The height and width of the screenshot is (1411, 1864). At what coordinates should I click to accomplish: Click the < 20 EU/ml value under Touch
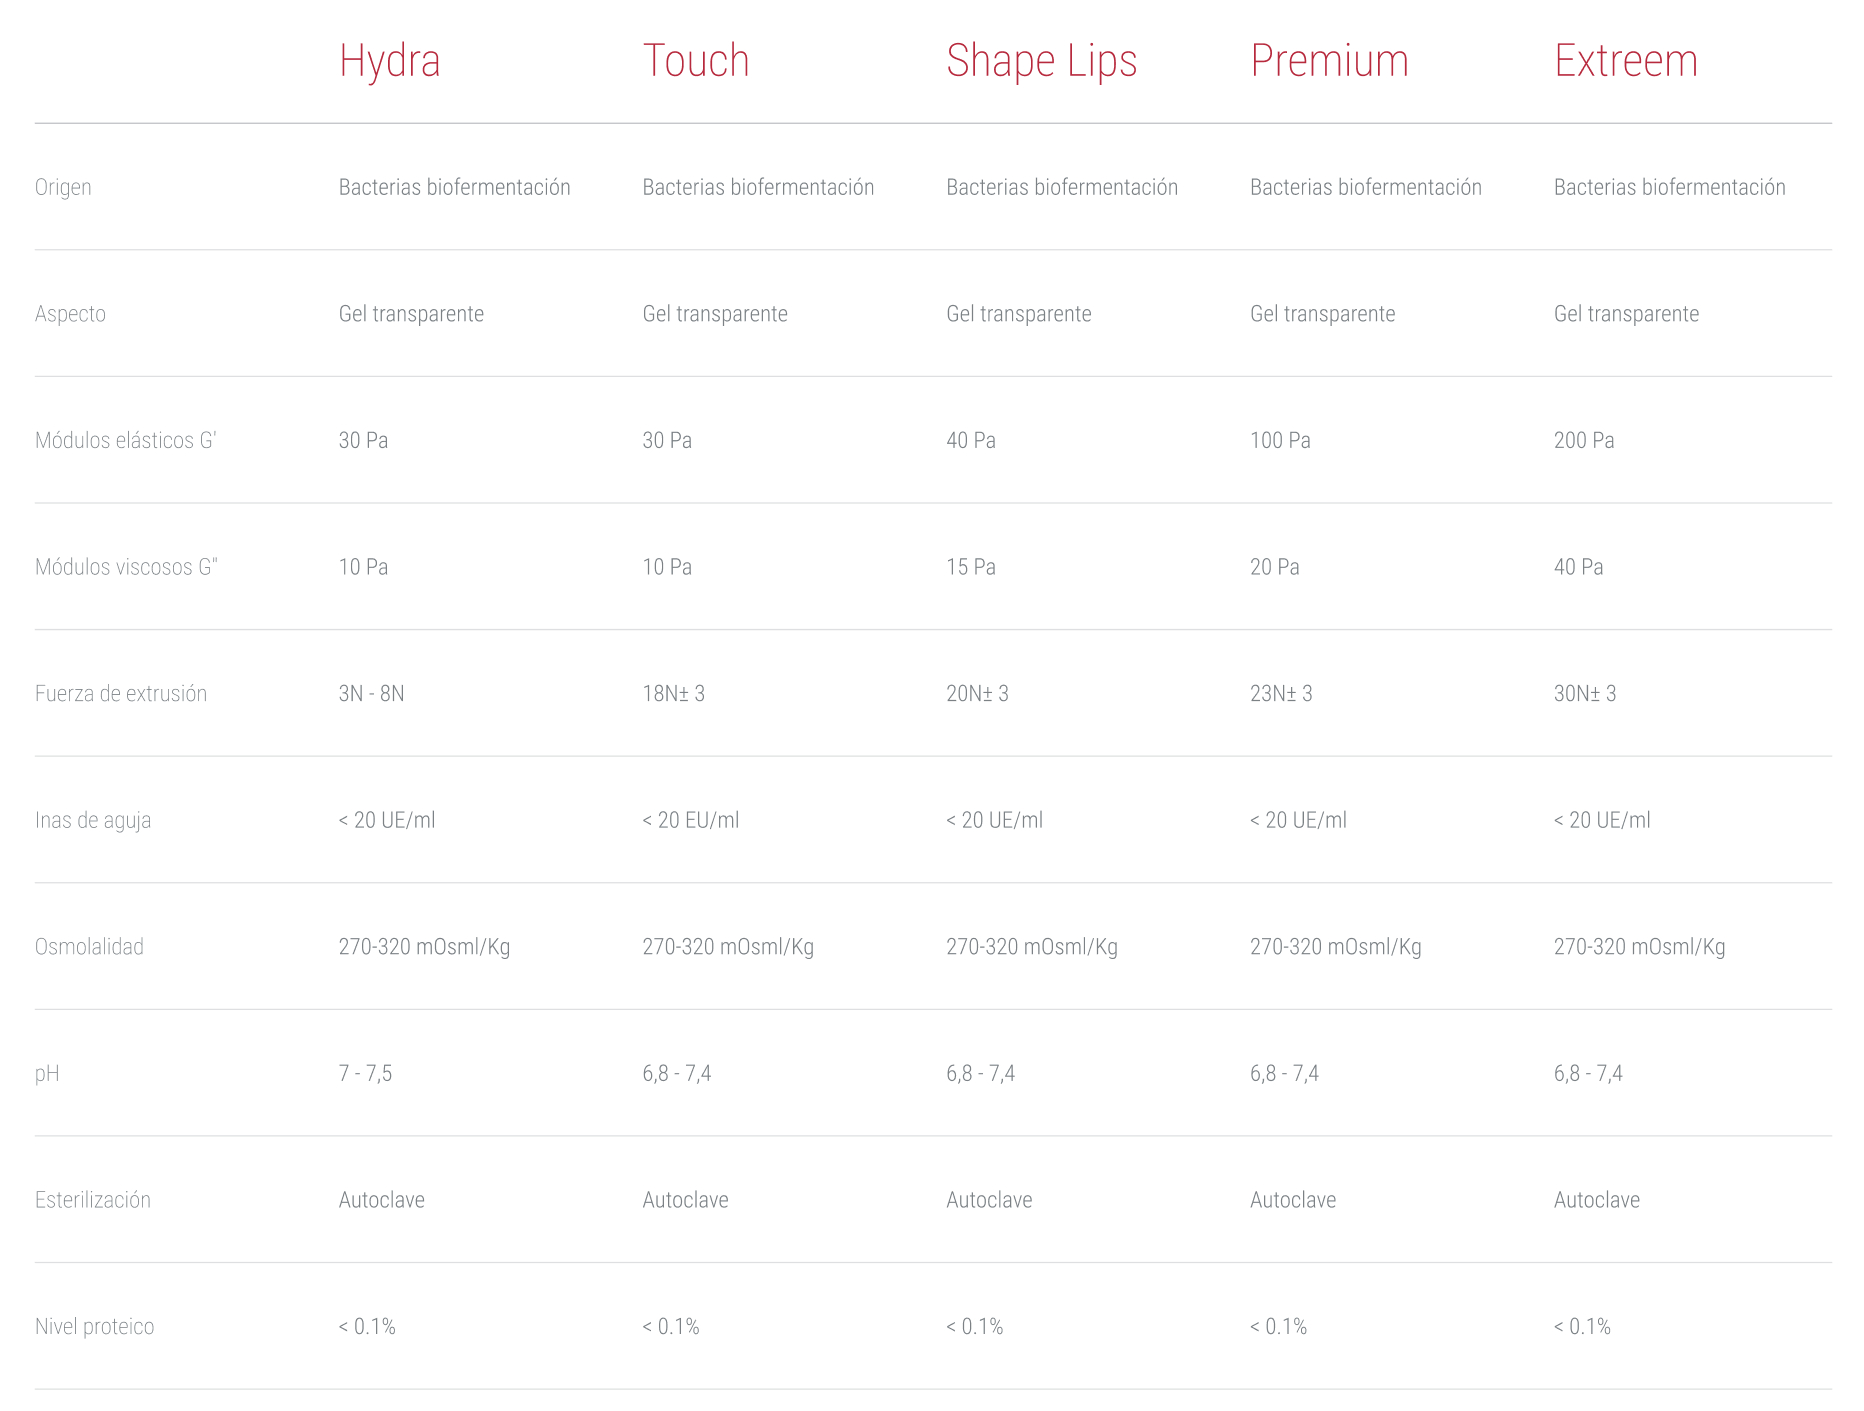pyautogui.click(x=690, y=820)
